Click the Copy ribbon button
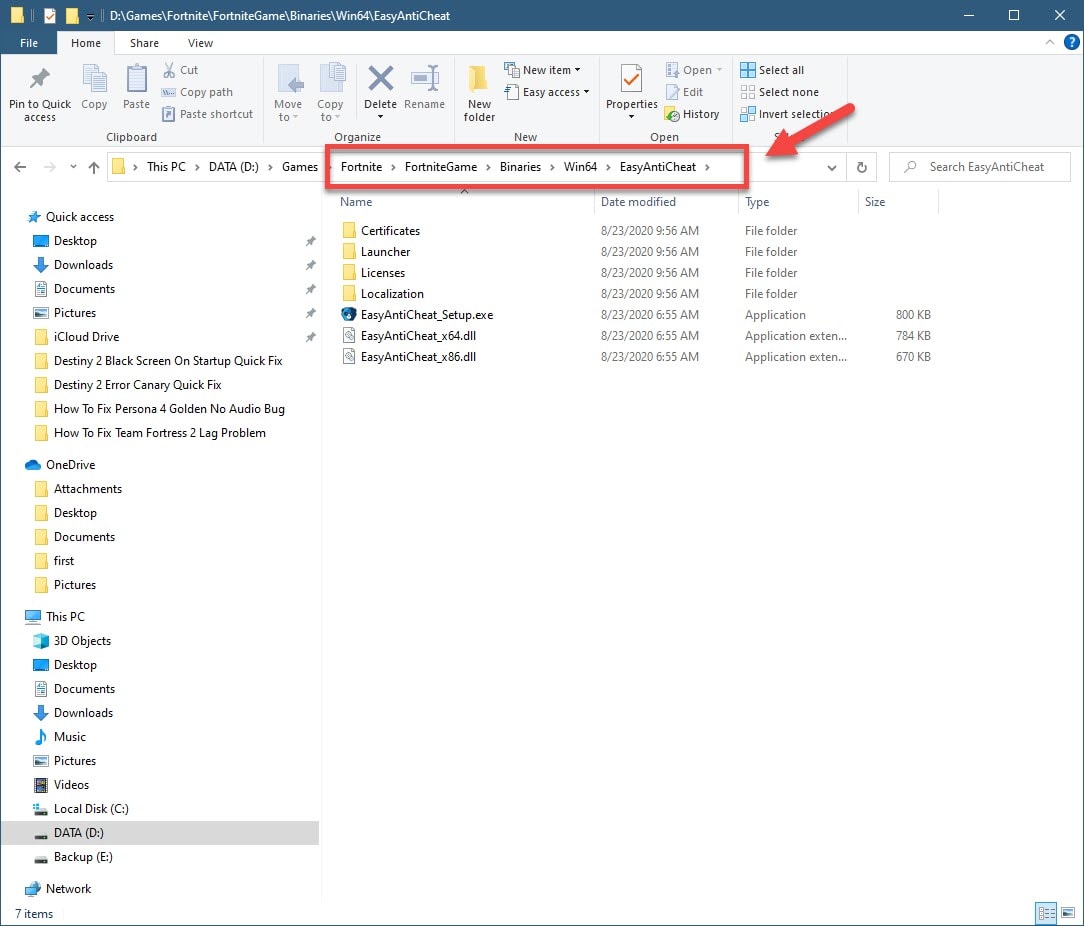 point(94,87)
